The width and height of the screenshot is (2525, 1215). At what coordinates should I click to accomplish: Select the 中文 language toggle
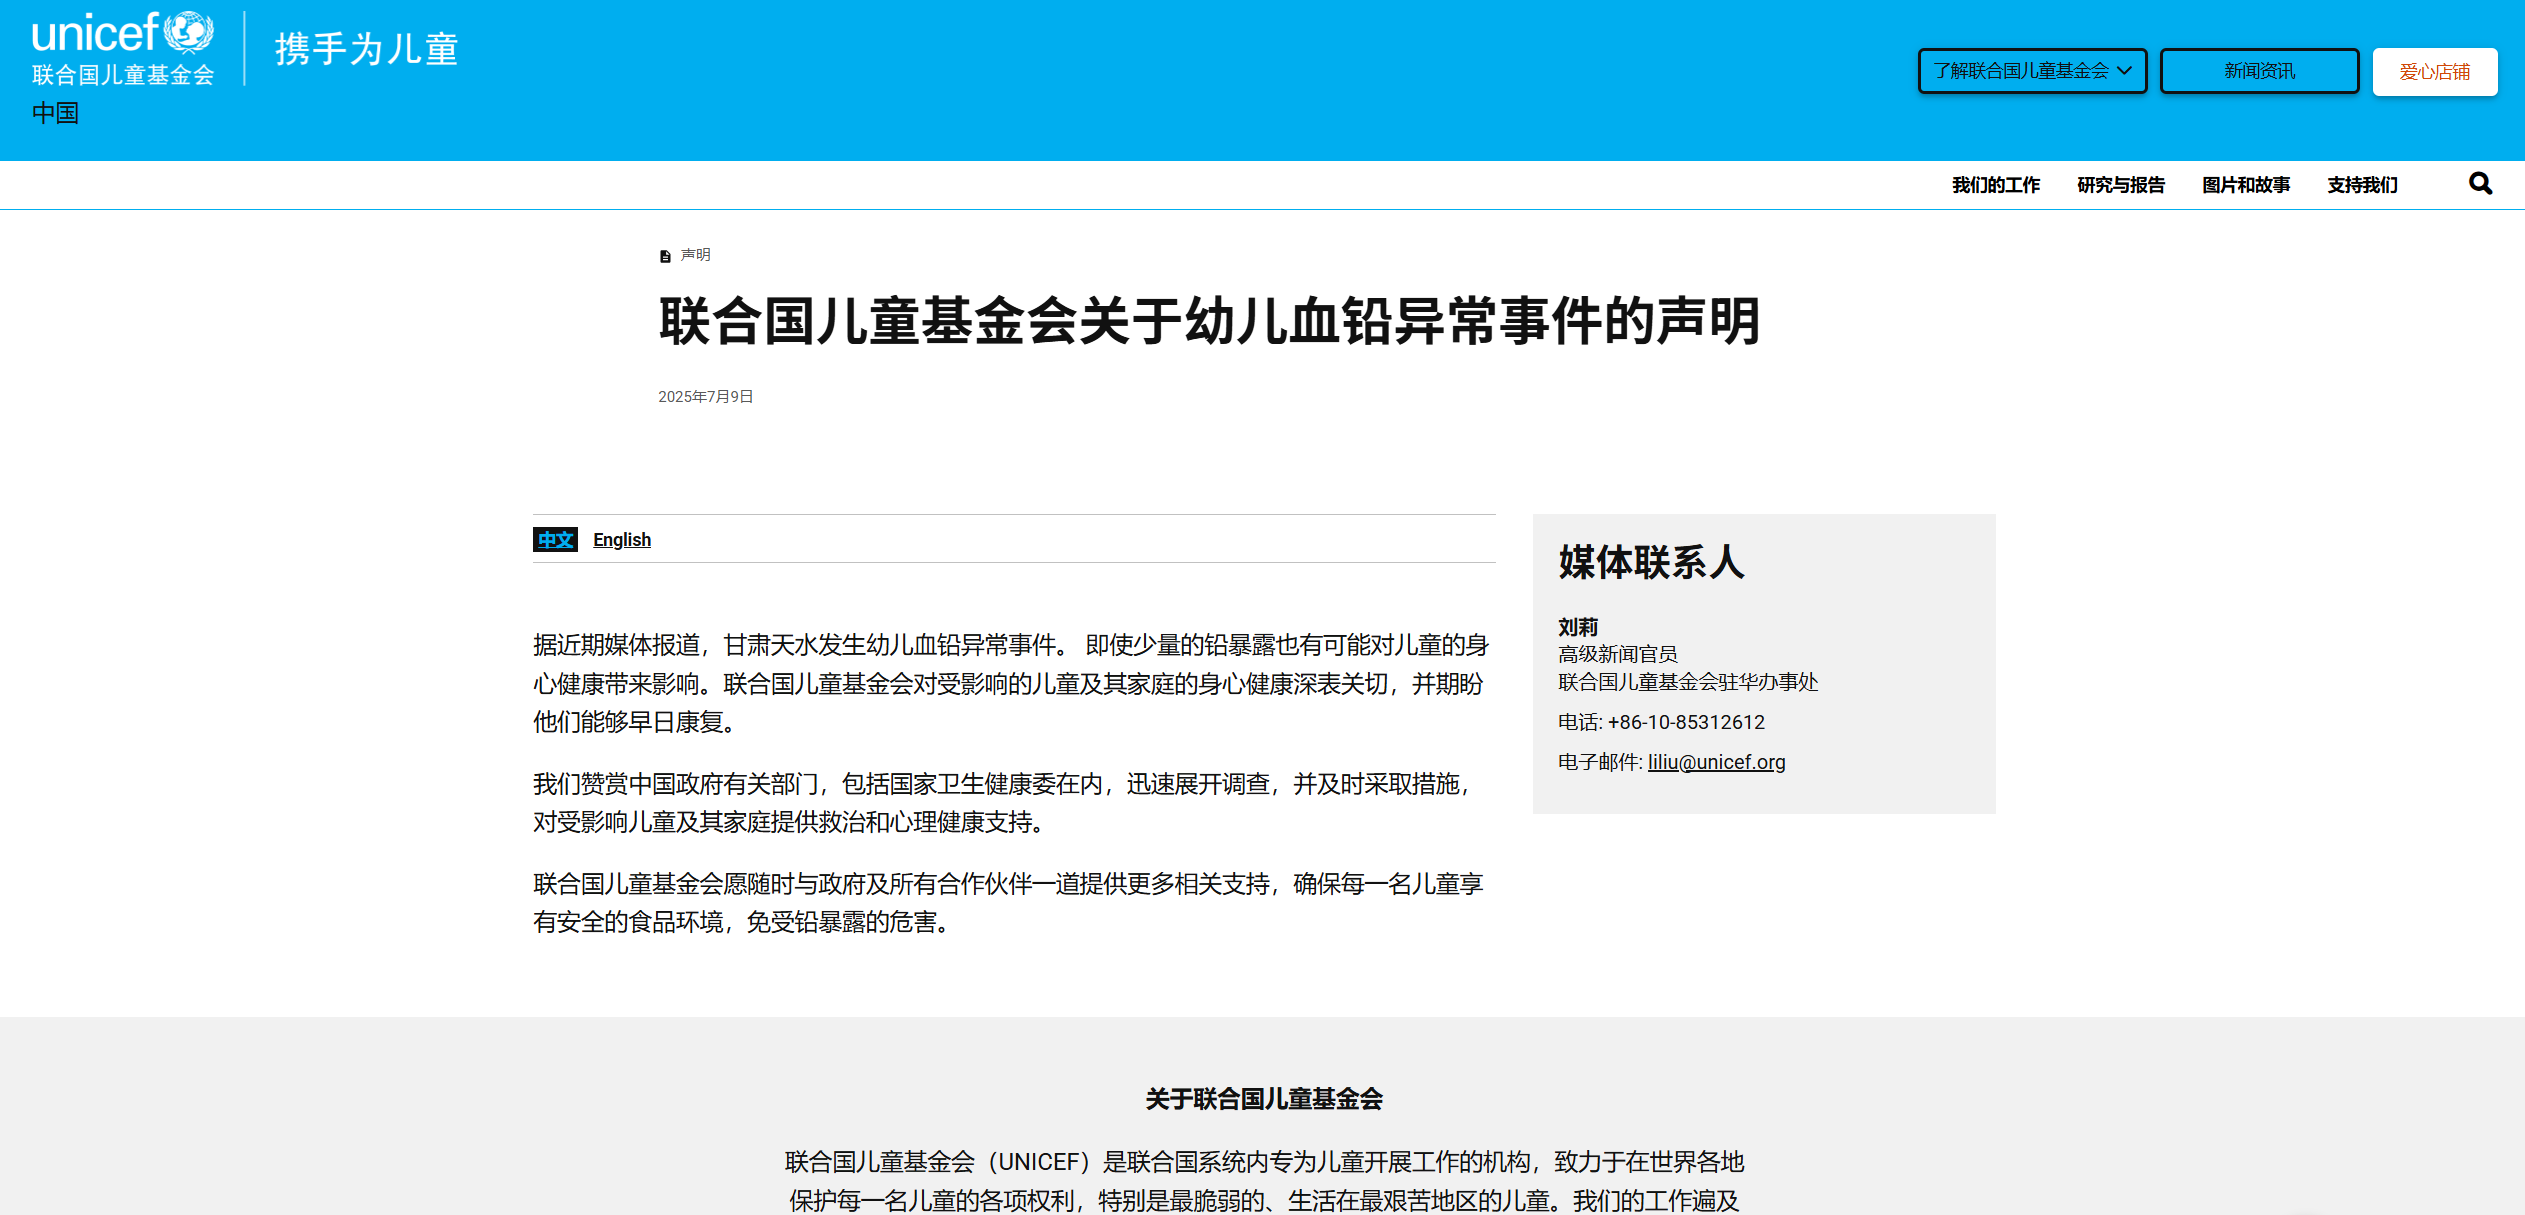[x=555, y=540]
